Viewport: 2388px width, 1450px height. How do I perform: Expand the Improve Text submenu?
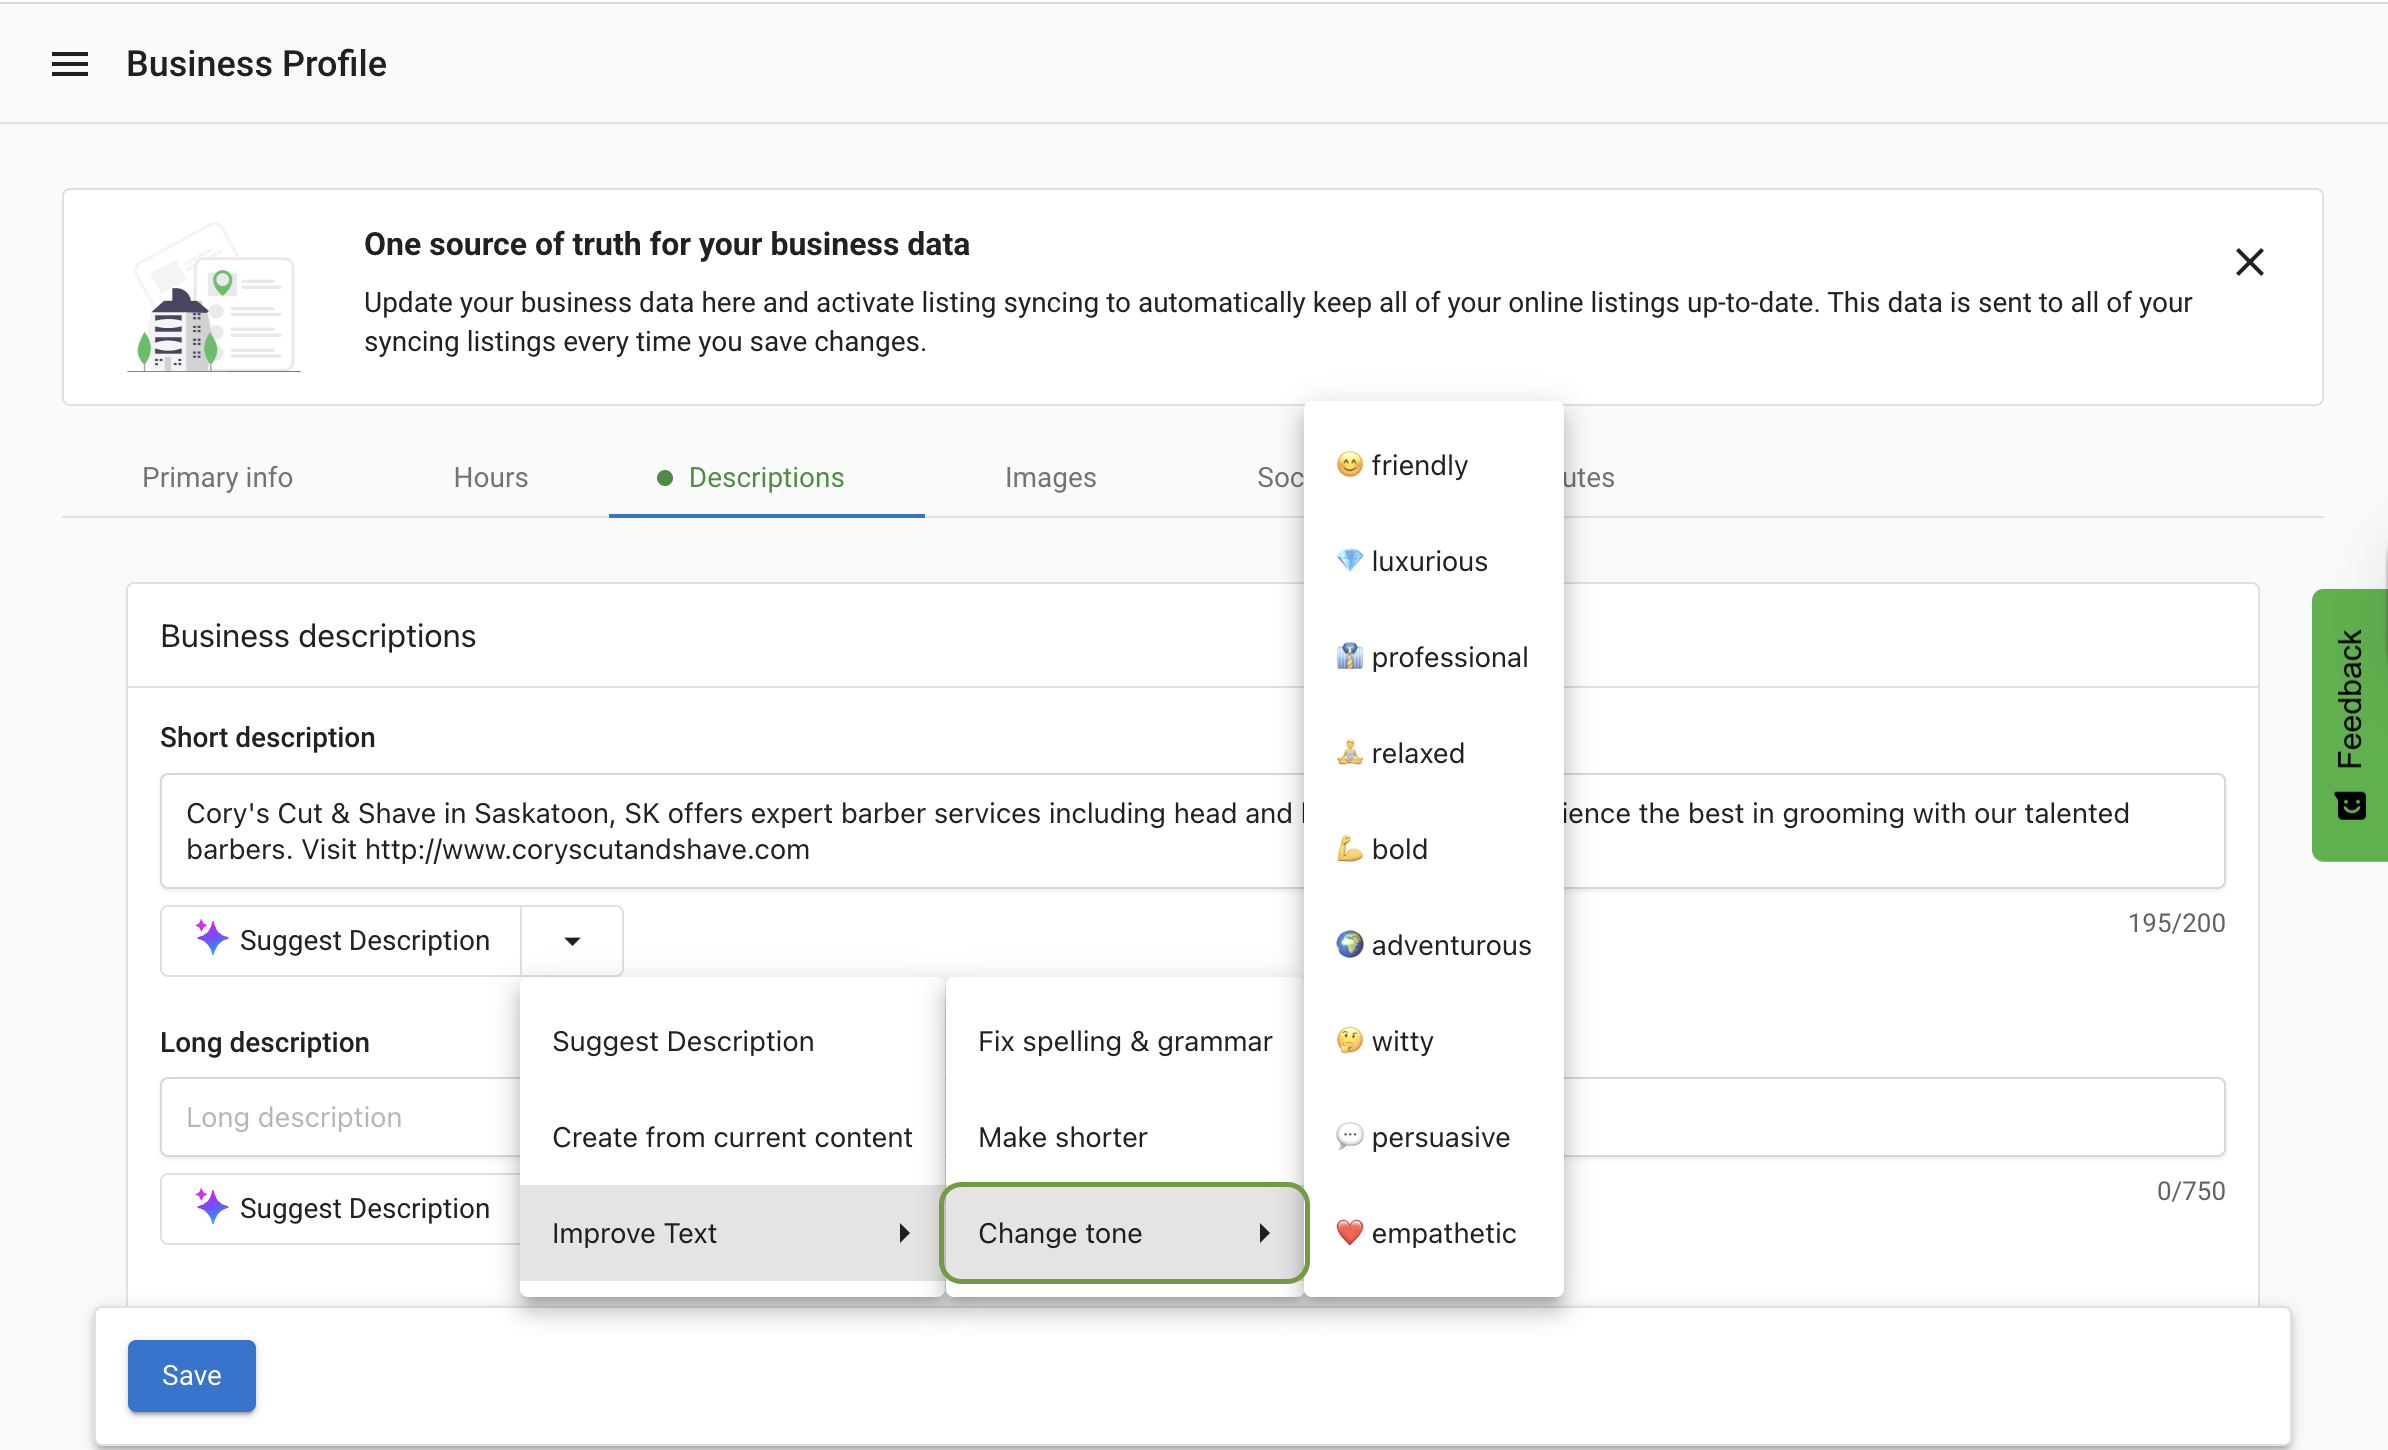pyautogui.click(x=732, y=1233)
